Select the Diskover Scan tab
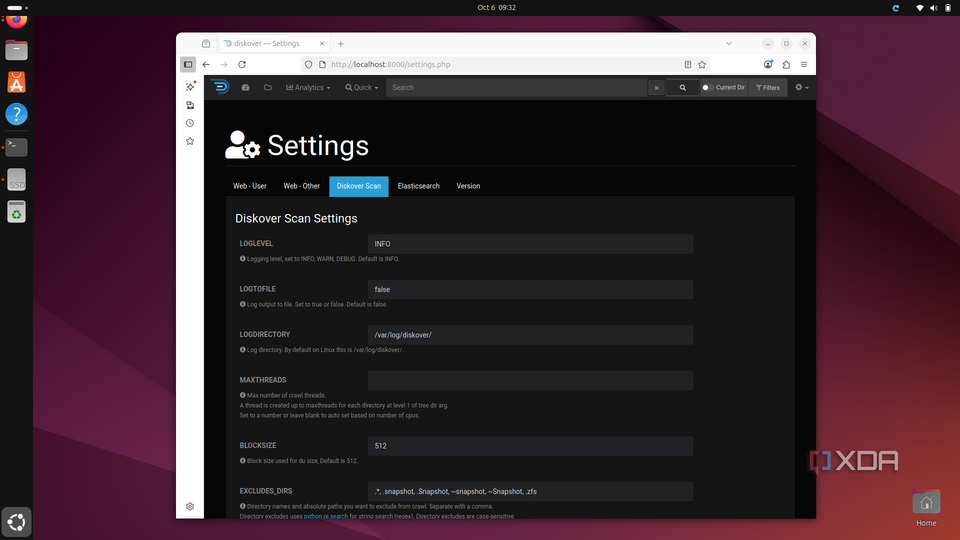This screenshot has height=540, width=960. coord(359,186)
